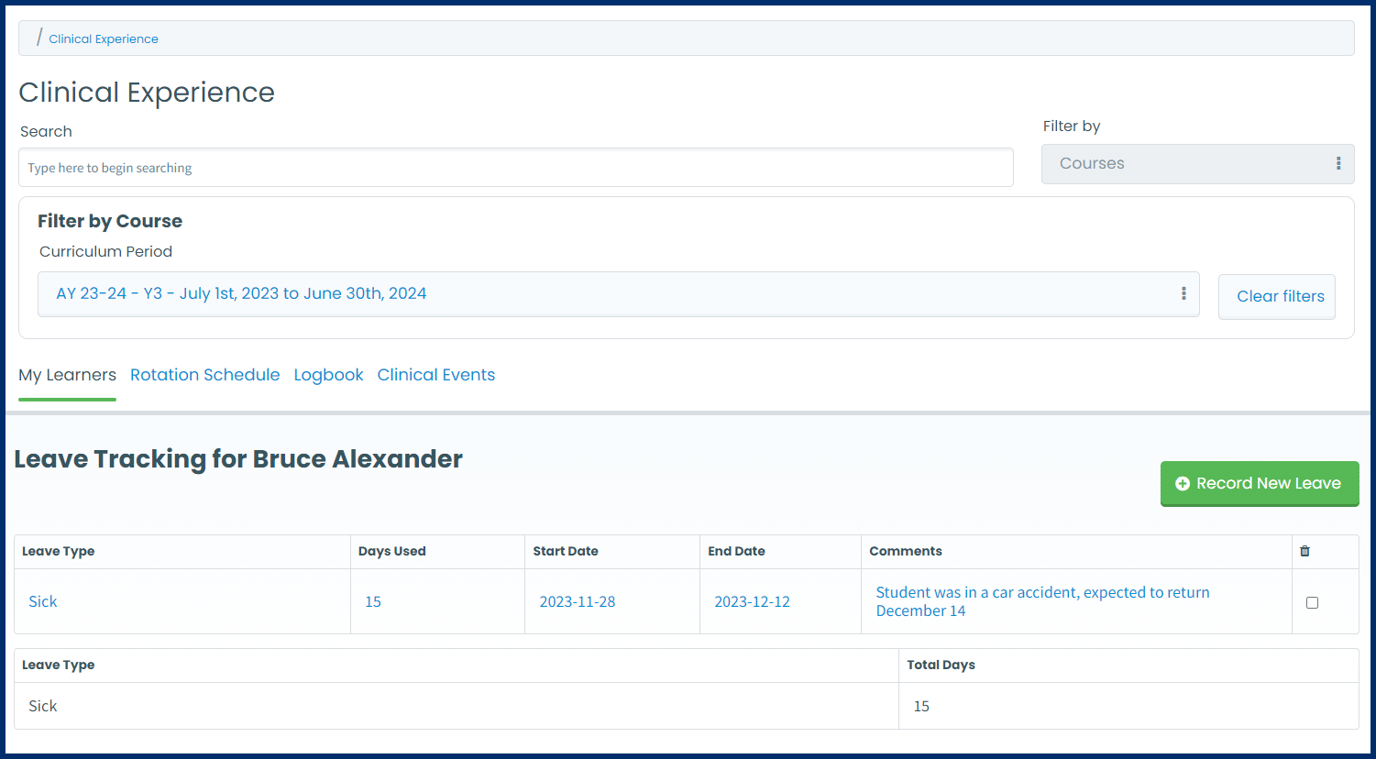Viewport: 1376px width, 759px height.
Task: Check the Sick leave row checkbox
Action: click(1312, 603)
